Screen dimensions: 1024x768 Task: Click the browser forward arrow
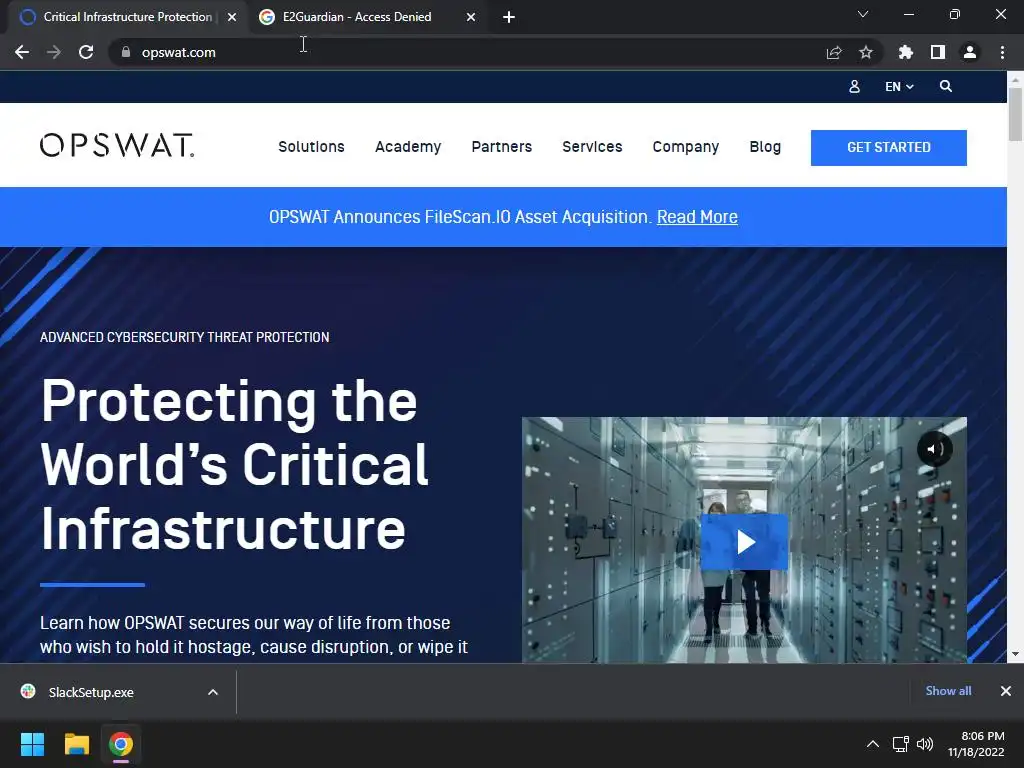click(54, 52)
